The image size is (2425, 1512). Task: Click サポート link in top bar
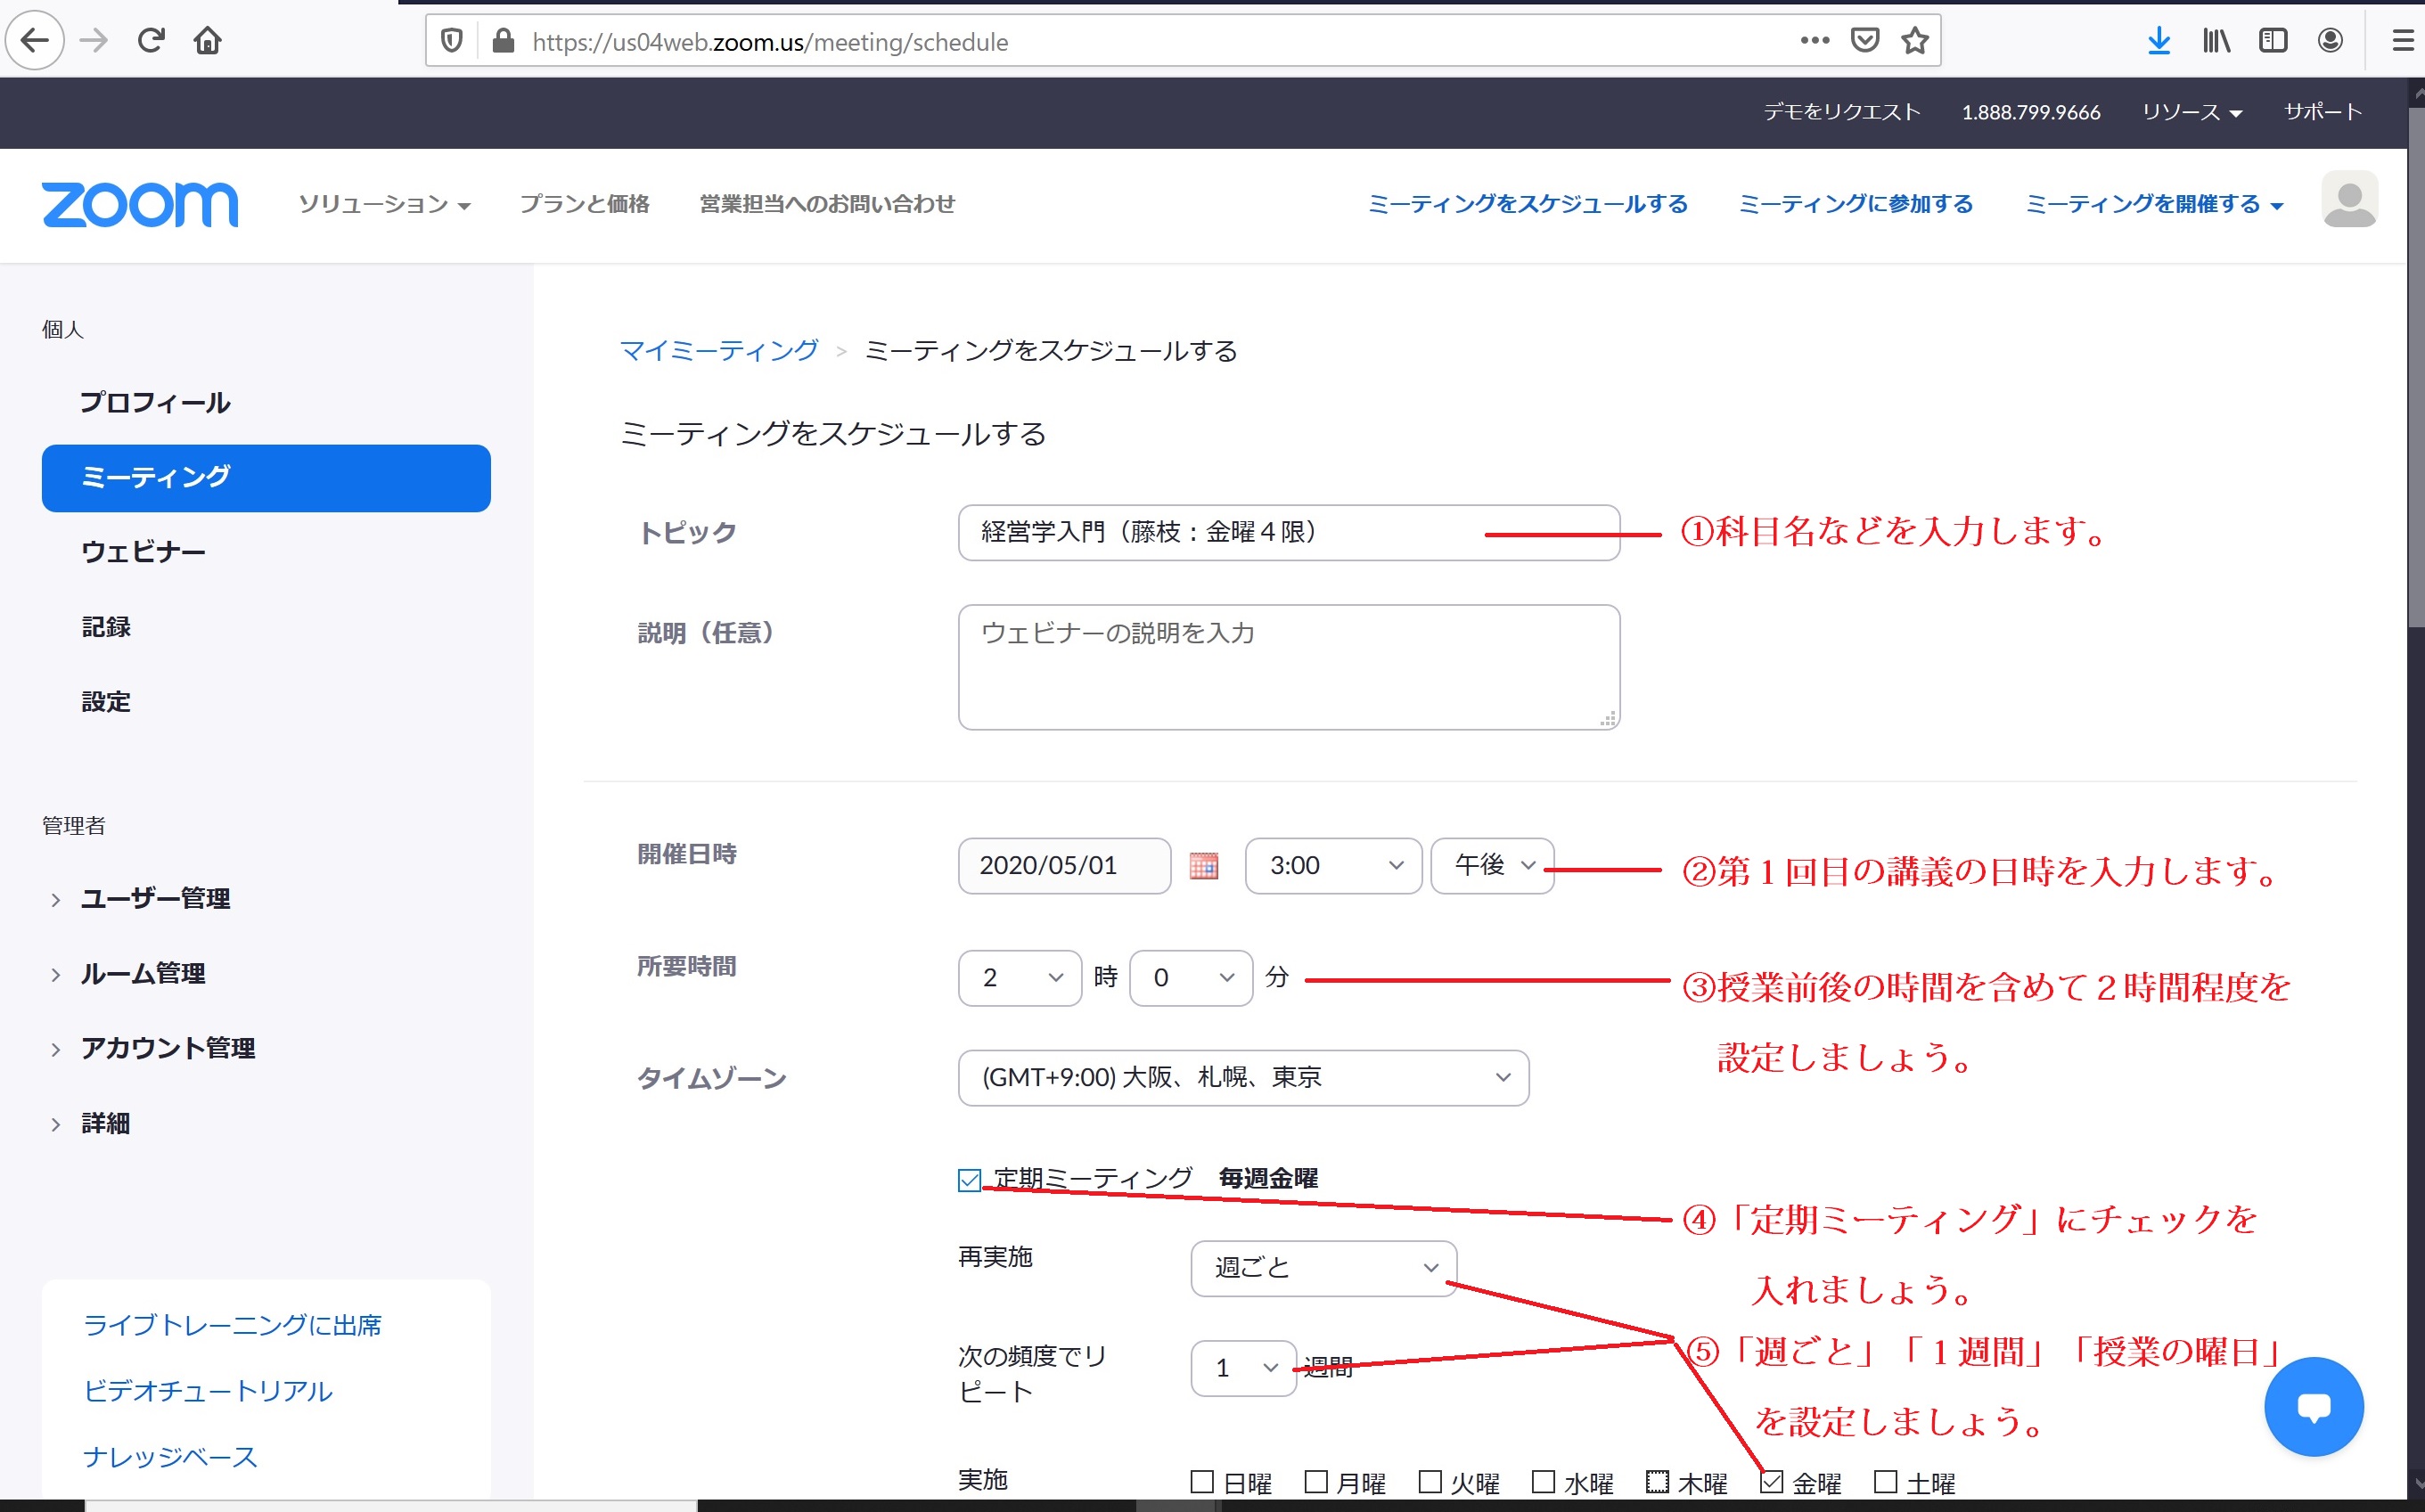point(2323,112)
